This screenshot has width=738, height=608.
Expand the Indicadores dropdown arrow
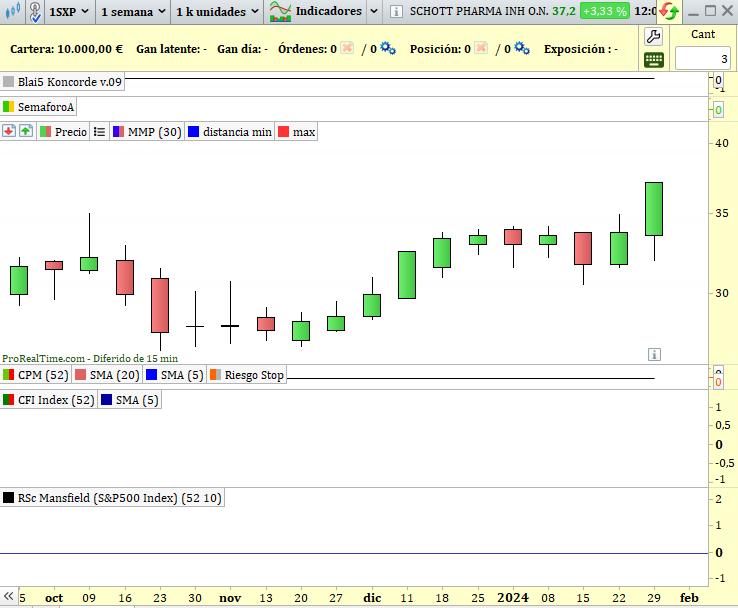click(374, 11)
